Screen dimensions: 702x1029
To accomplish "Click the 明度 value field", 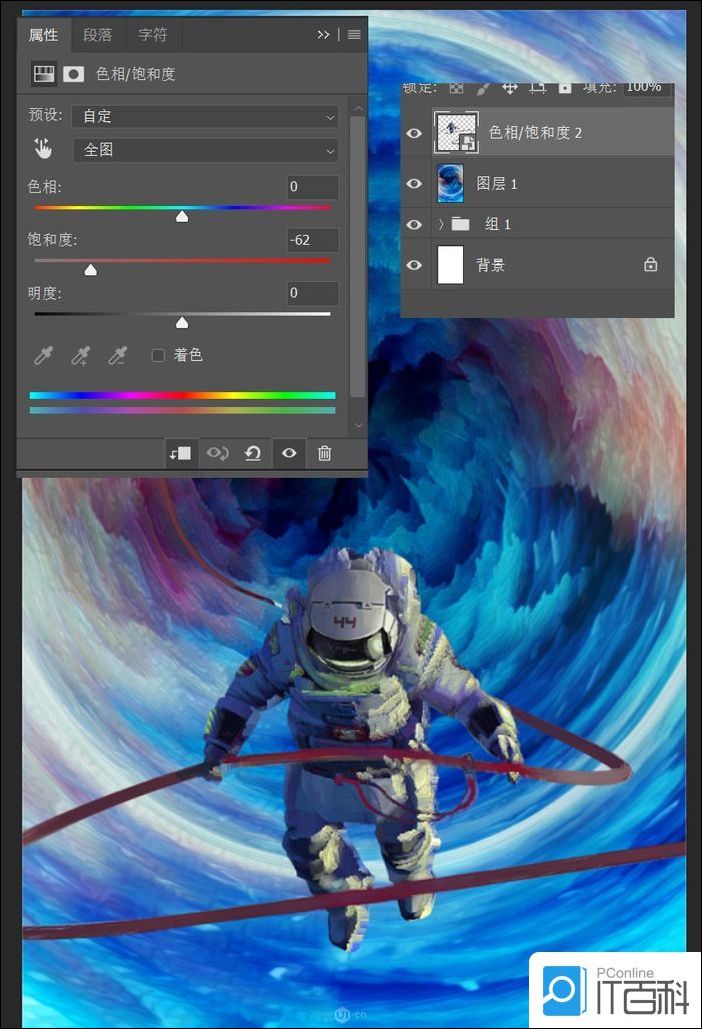I will click(312, 293).
